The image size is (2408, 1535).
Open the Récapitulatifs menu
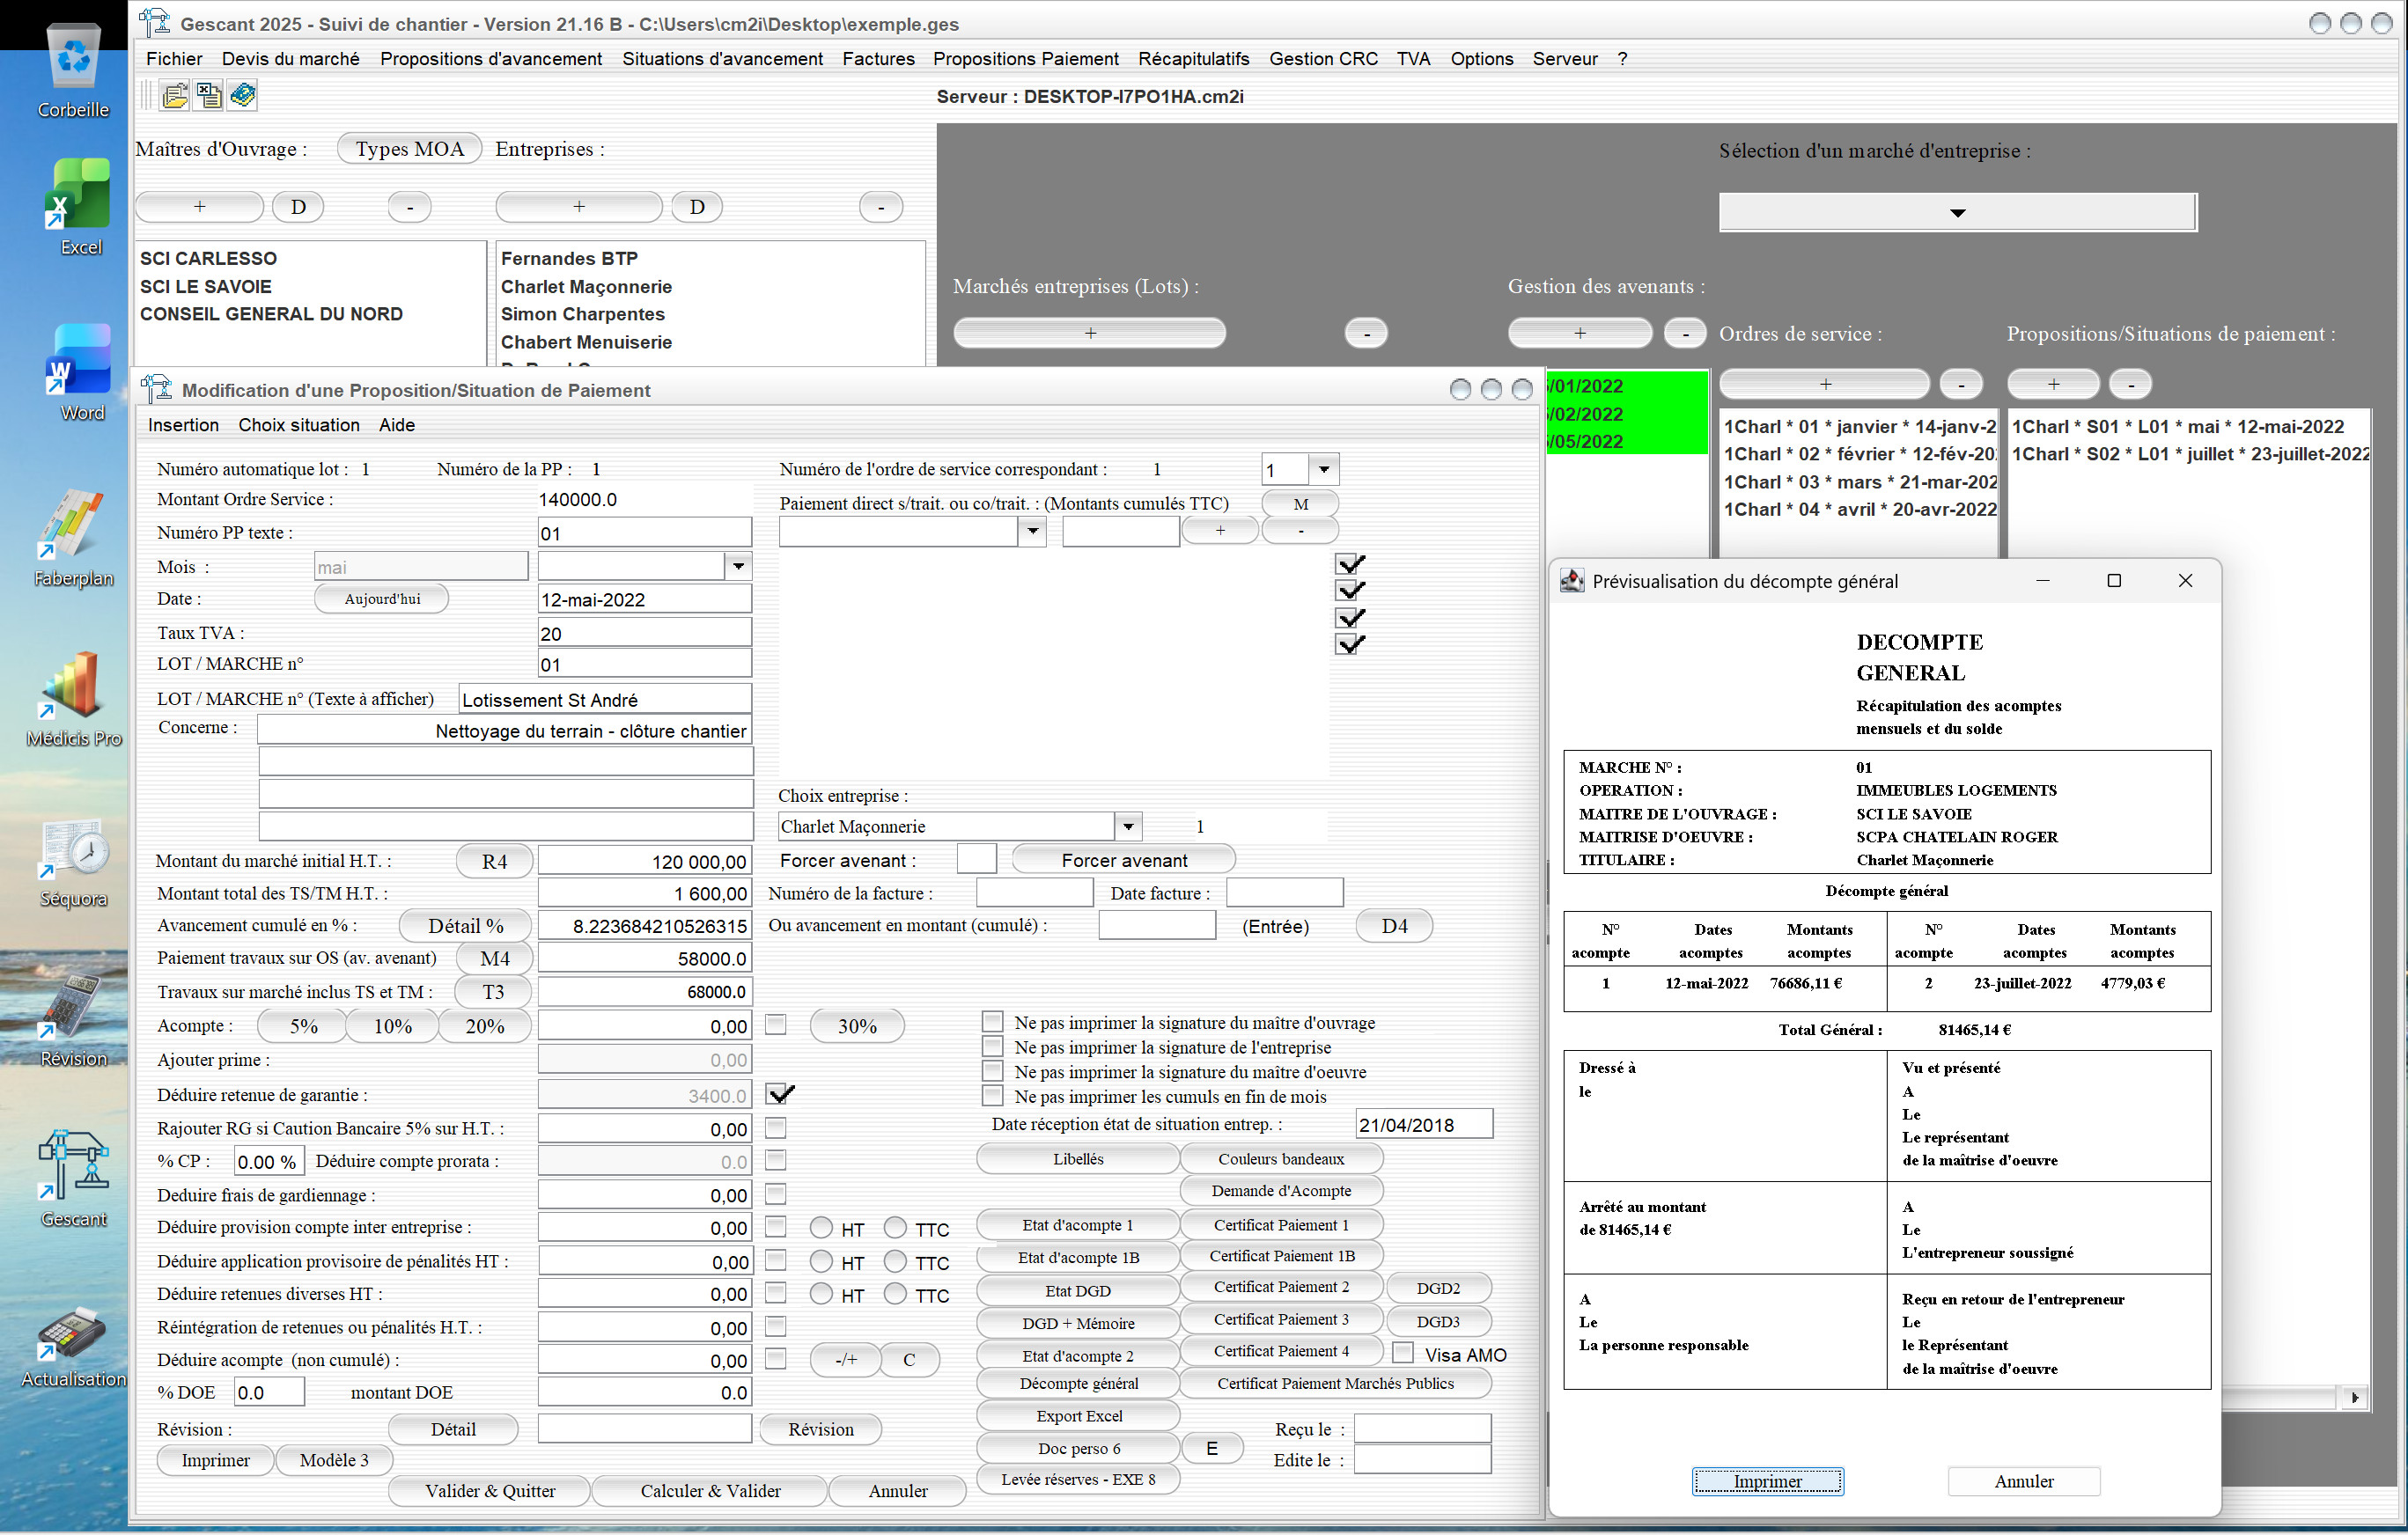[x=1193, y=59]
